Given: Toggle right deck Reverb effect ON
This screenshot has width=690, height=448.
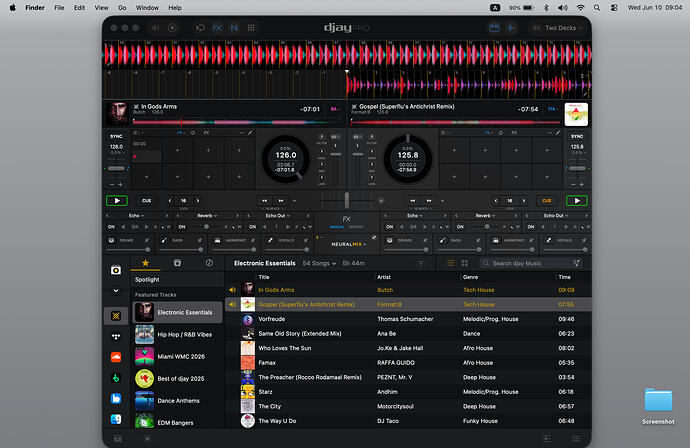Looking at the screenshot, I should [460, 227].
